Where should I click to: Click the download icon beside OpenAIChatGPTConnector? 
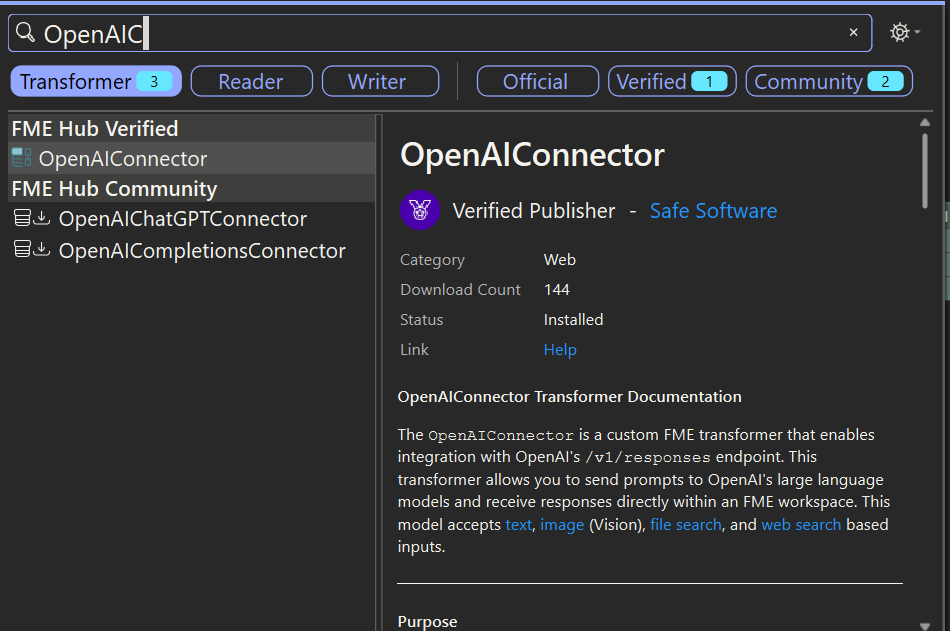tap(41, 218)
